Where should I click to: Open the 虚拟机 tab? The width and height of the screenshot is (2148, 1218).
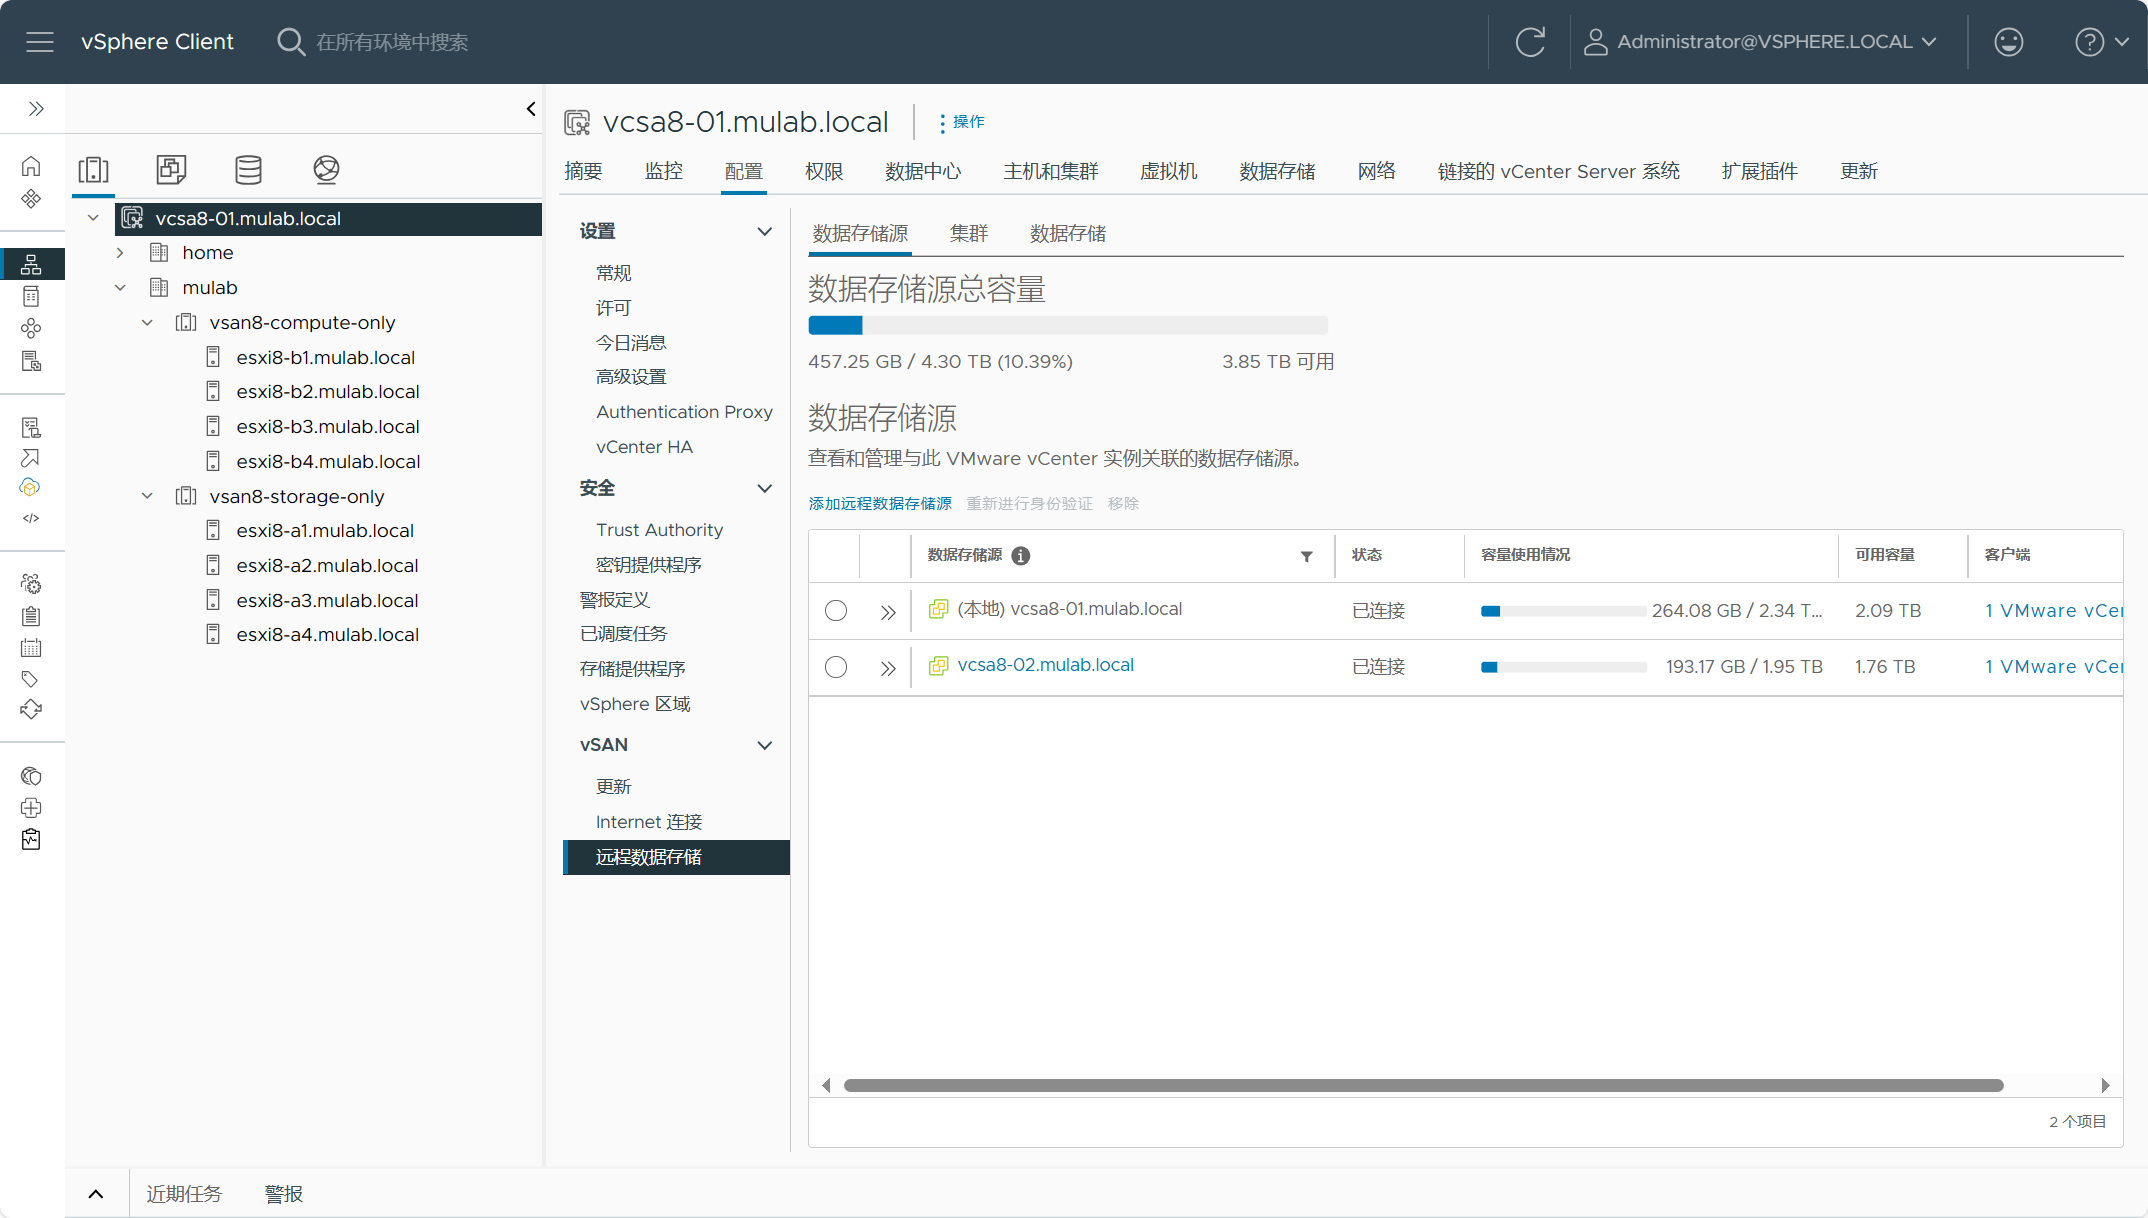pyautogui.click(x=1168, y=172)
